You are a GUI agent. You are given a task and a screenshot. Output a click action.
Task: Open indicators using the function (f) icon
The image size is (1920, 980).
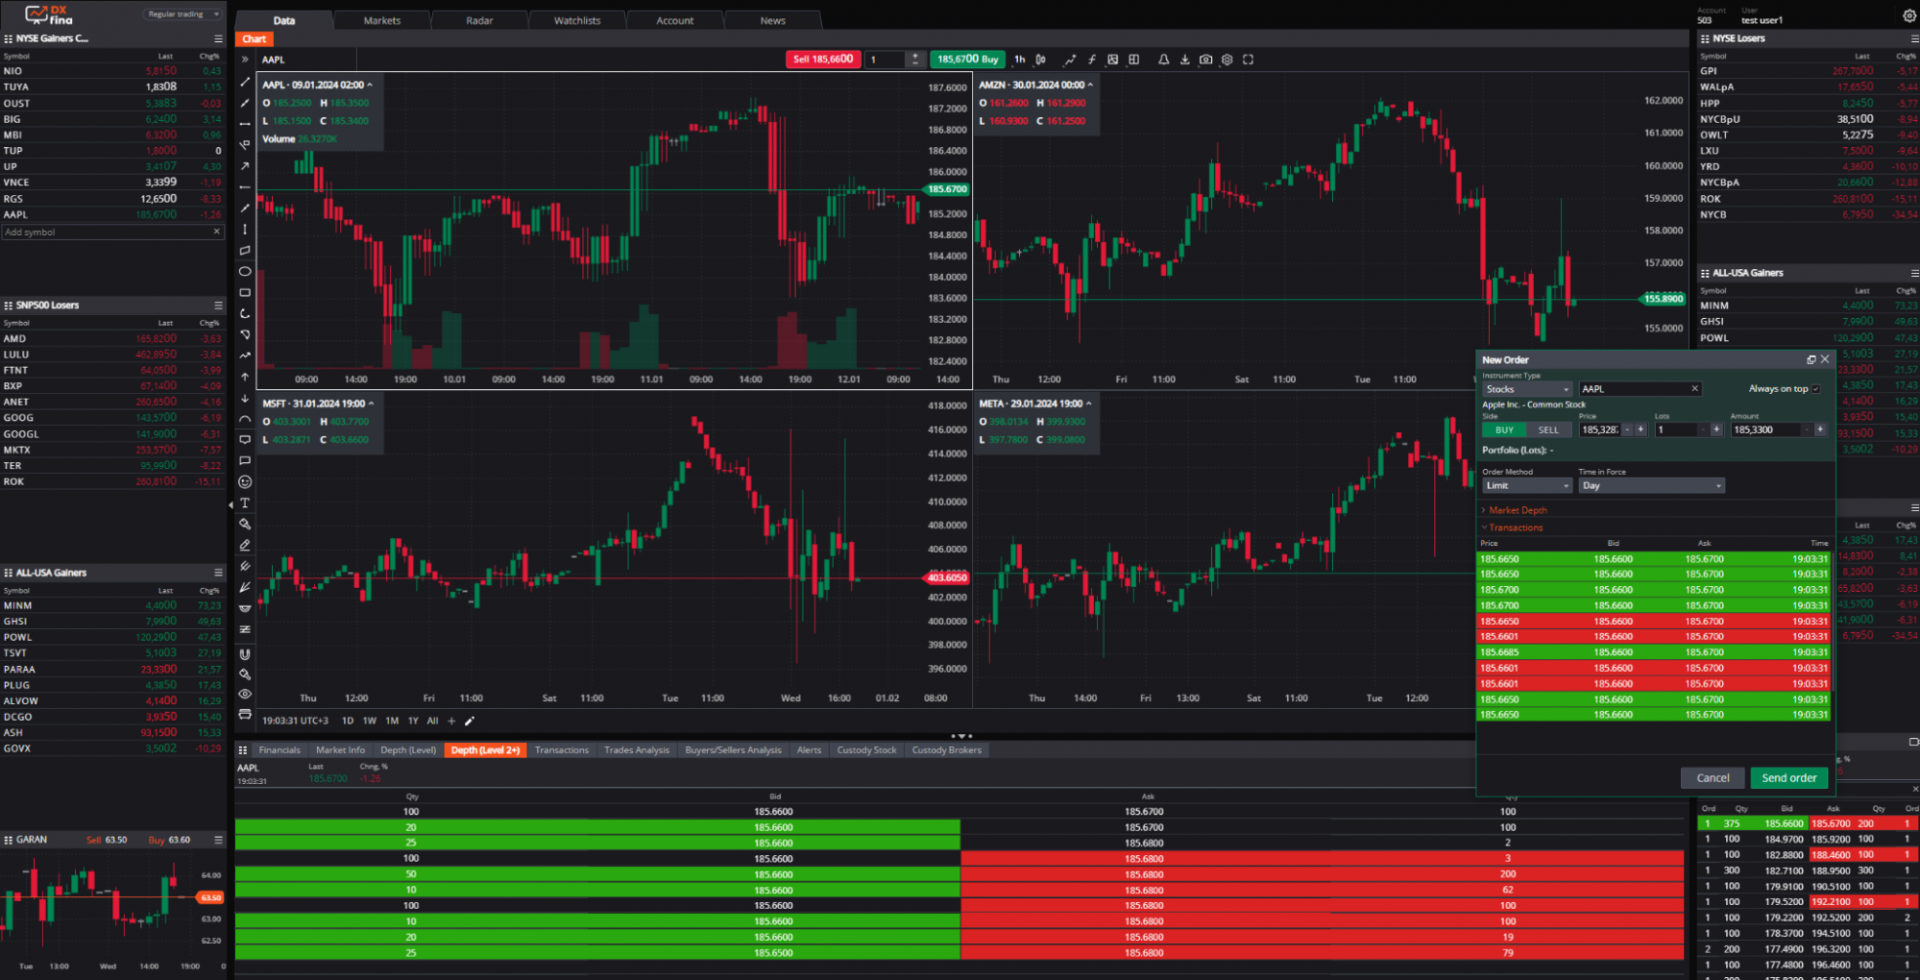[x=1092, y=60]
